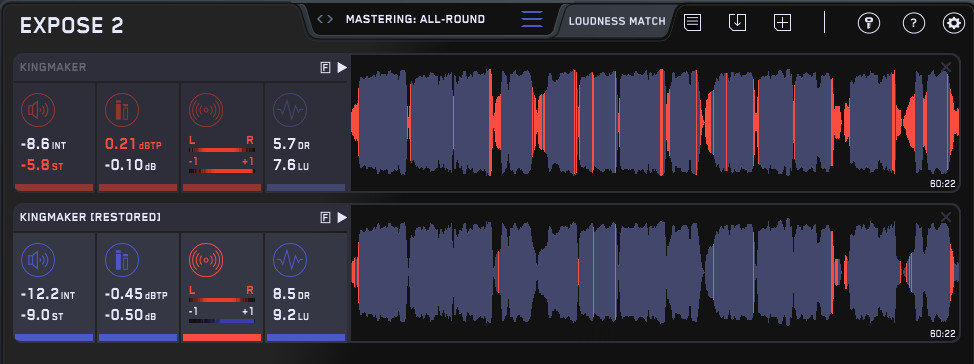Add a new track with plus icon
Image resolution: width=974 pixels, height=364 pixels.
(x=783, y=22)
